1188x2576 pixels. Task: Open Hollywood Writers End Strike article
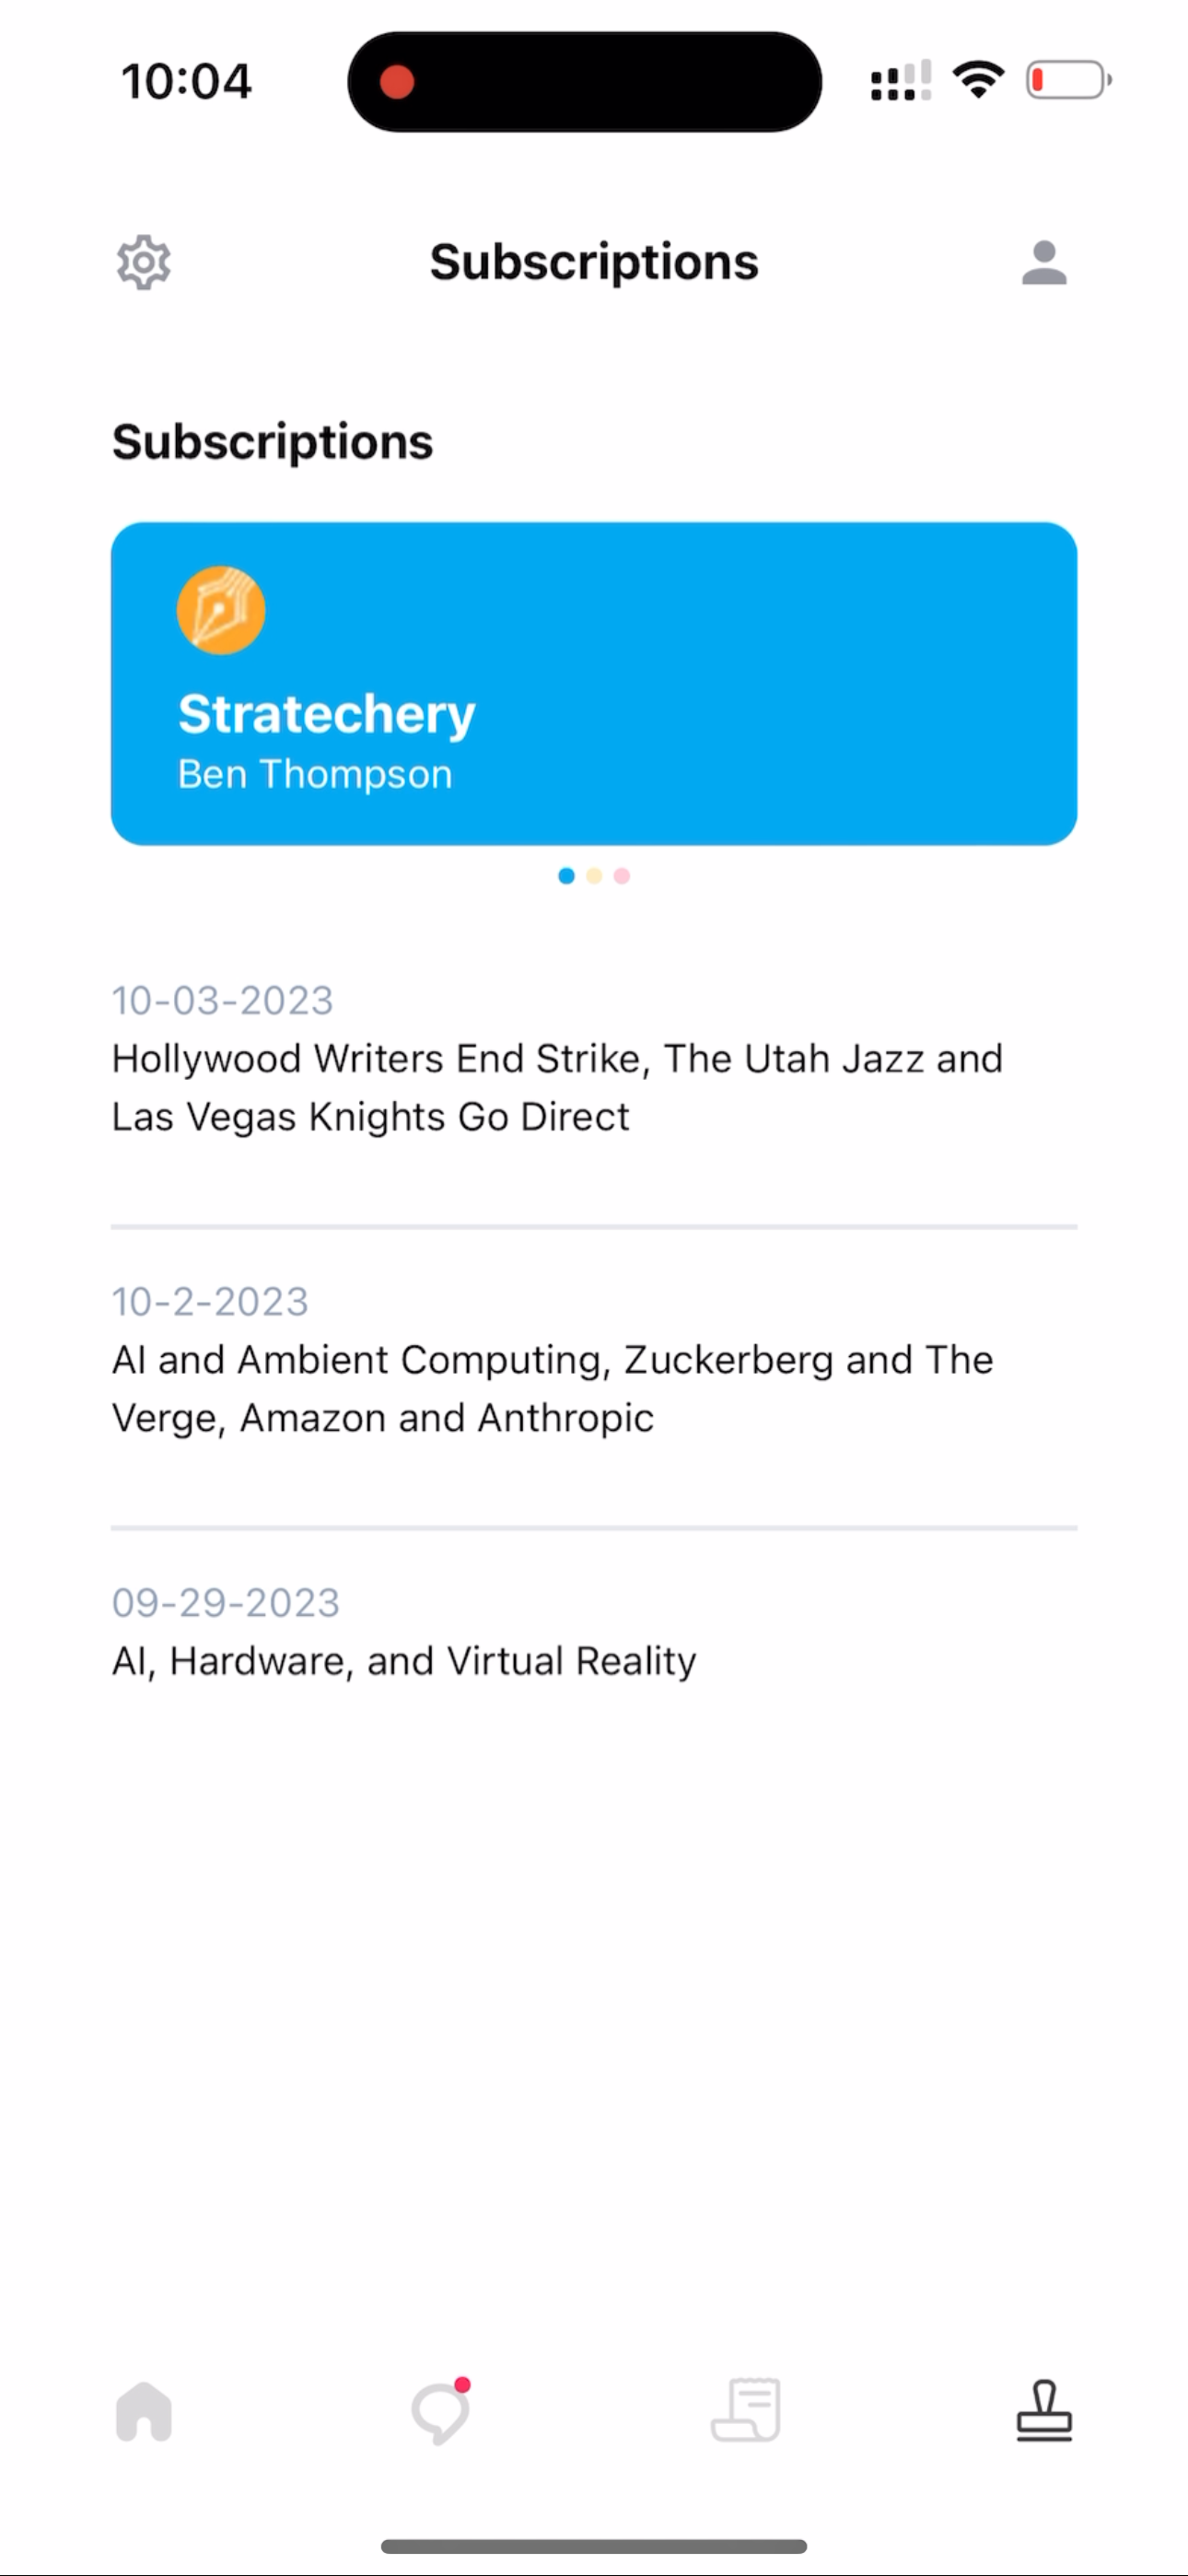(557, 1087)
